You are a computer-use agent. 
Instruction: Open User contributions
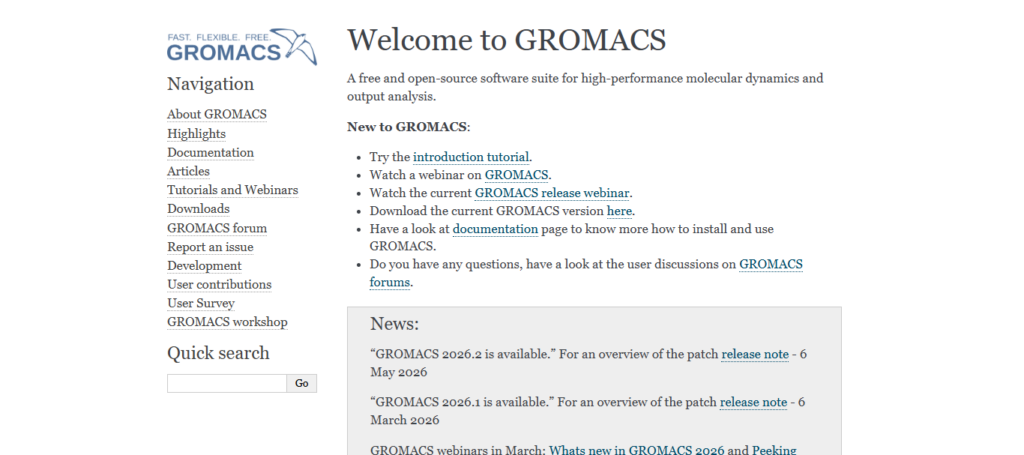tap(219, 285)
